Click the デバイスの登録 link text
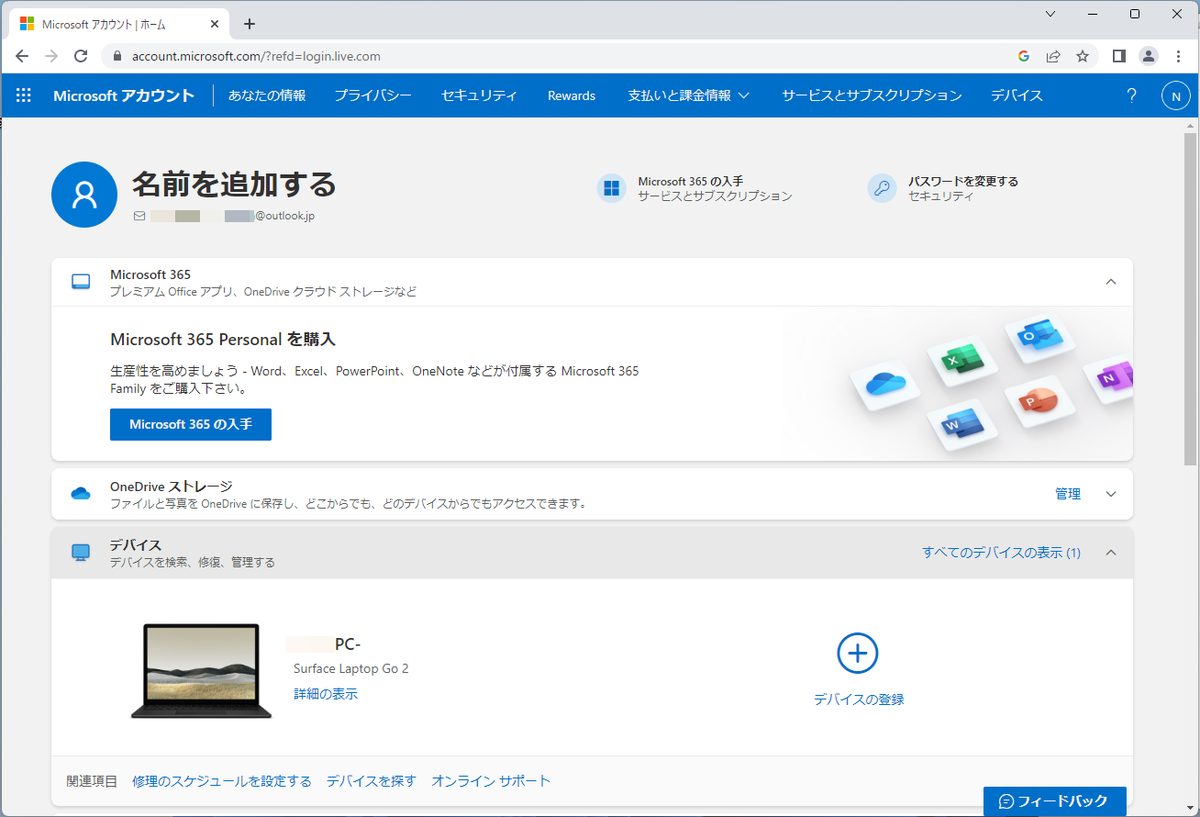Screen dimensions: 1200x817 click(859, 700)
